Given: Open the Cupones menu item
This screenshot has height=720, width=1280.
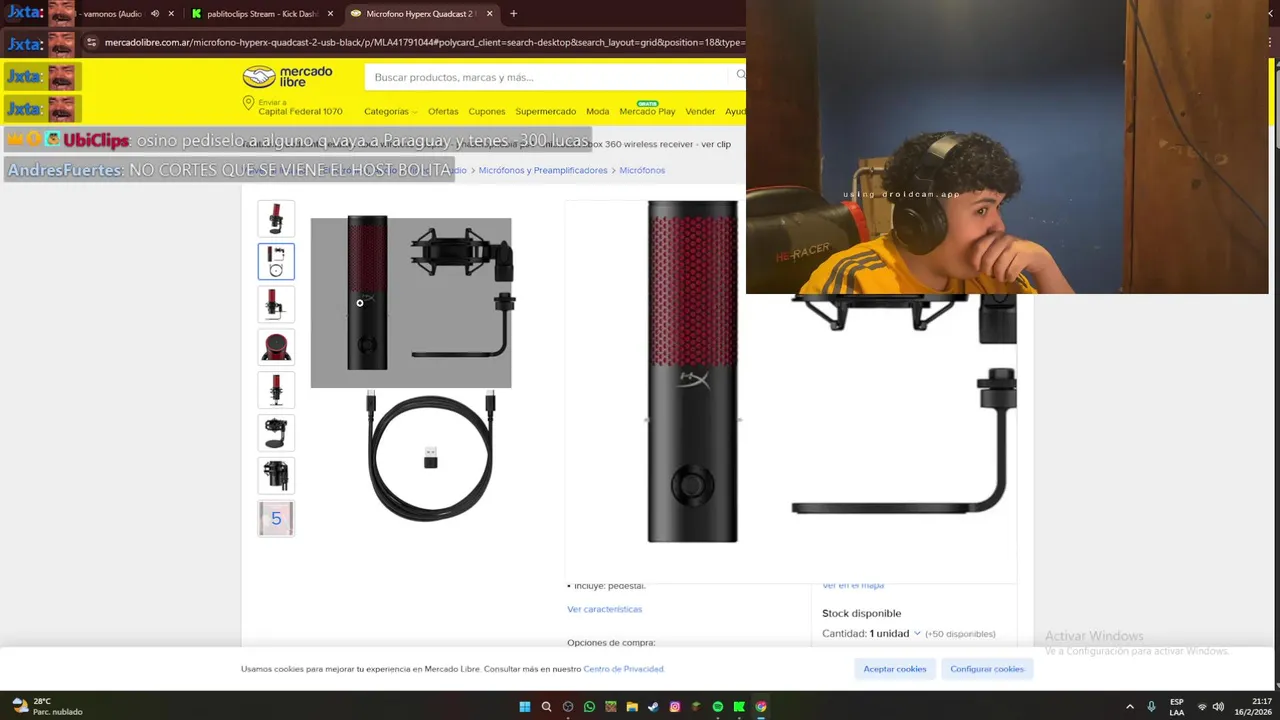Looking at the screenshot, I should (487, 111).
